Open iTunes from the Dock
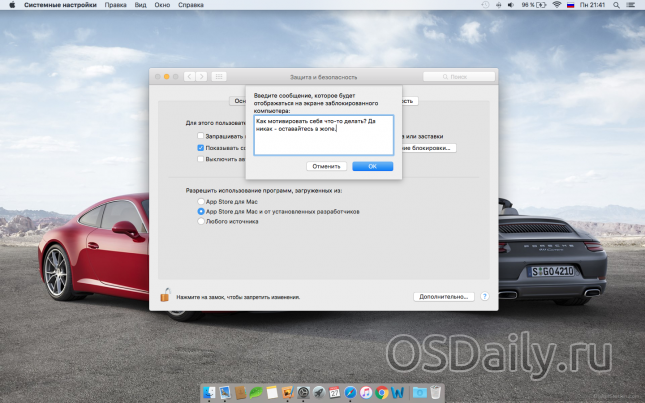 366,392
